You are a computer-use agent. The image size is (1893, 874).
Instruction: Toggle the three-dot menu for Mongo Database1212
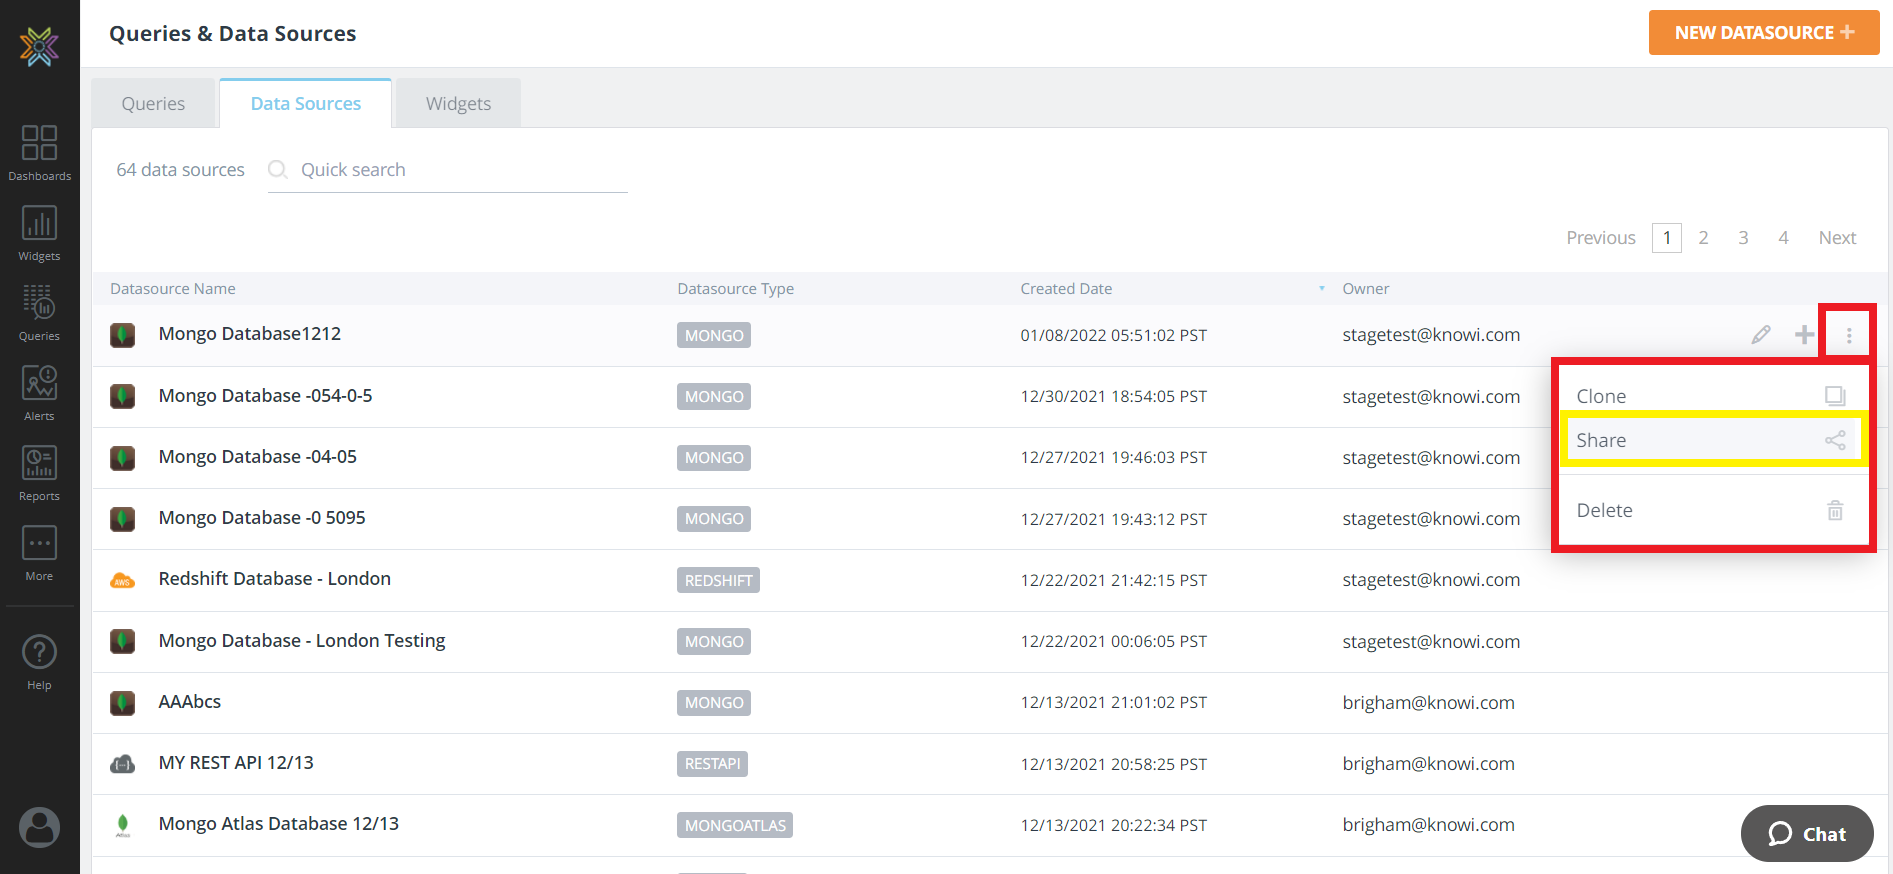1848,335
